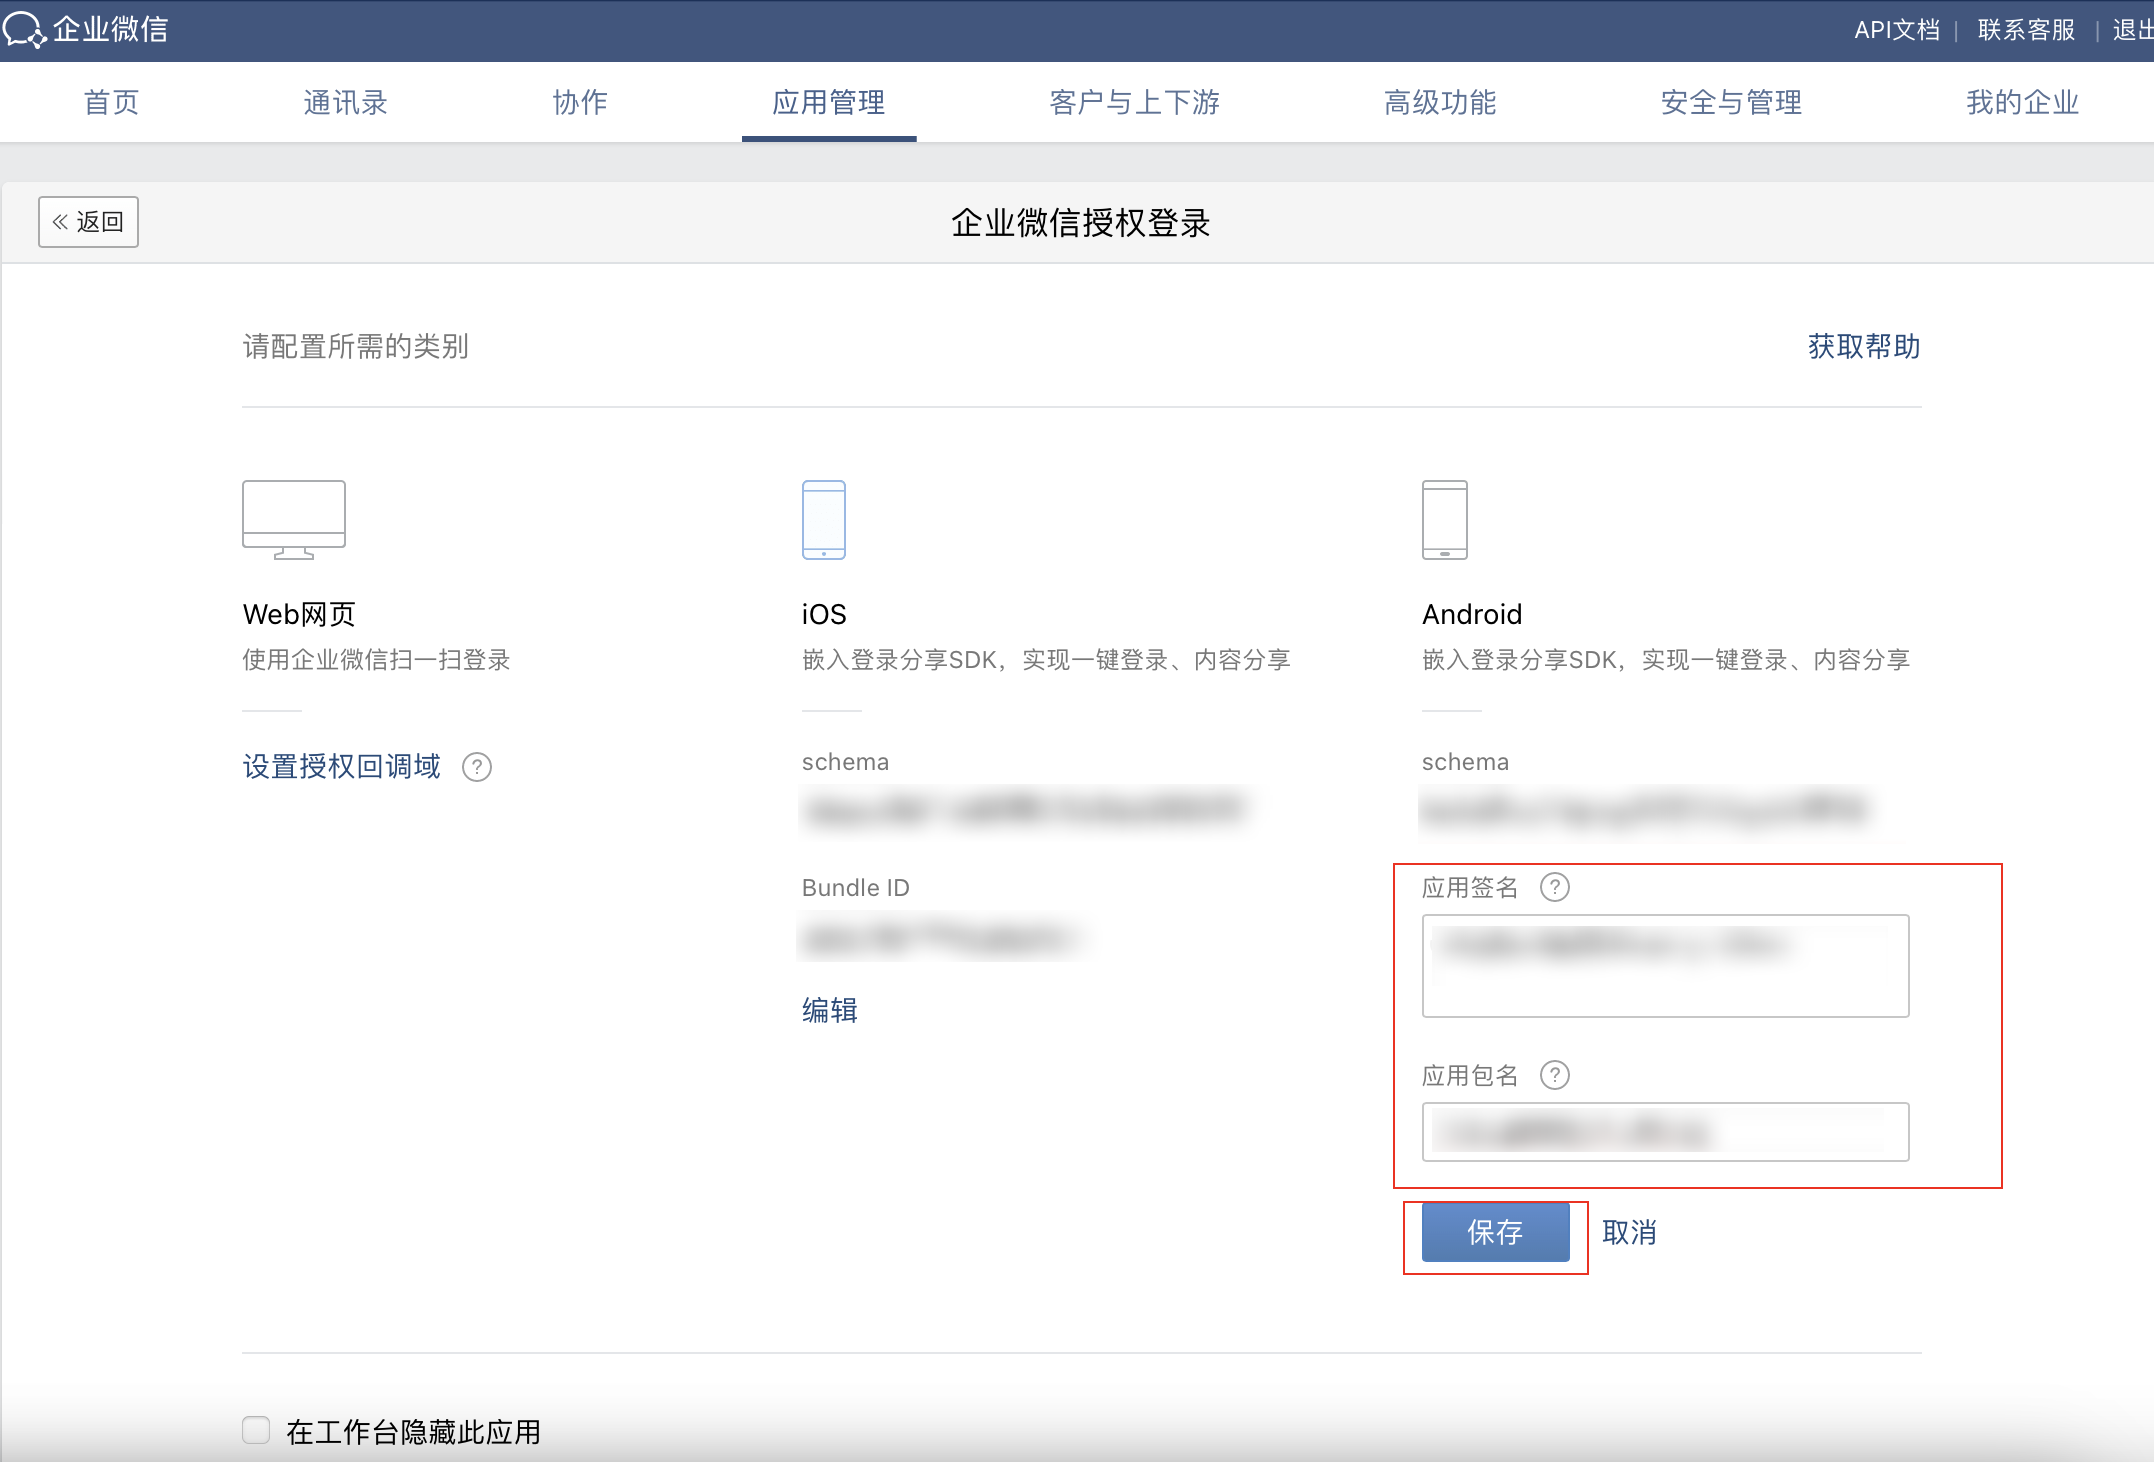Switch to 高级功能 tab
Viewport: 2154px width, 1462px height.
tap(1440, 102)
